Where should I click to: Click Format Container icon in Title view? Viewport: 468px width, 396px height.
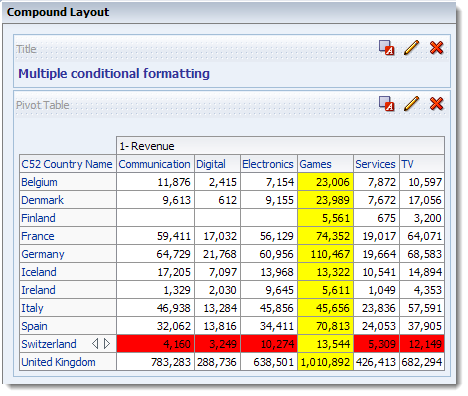click(x=387, y=48)
